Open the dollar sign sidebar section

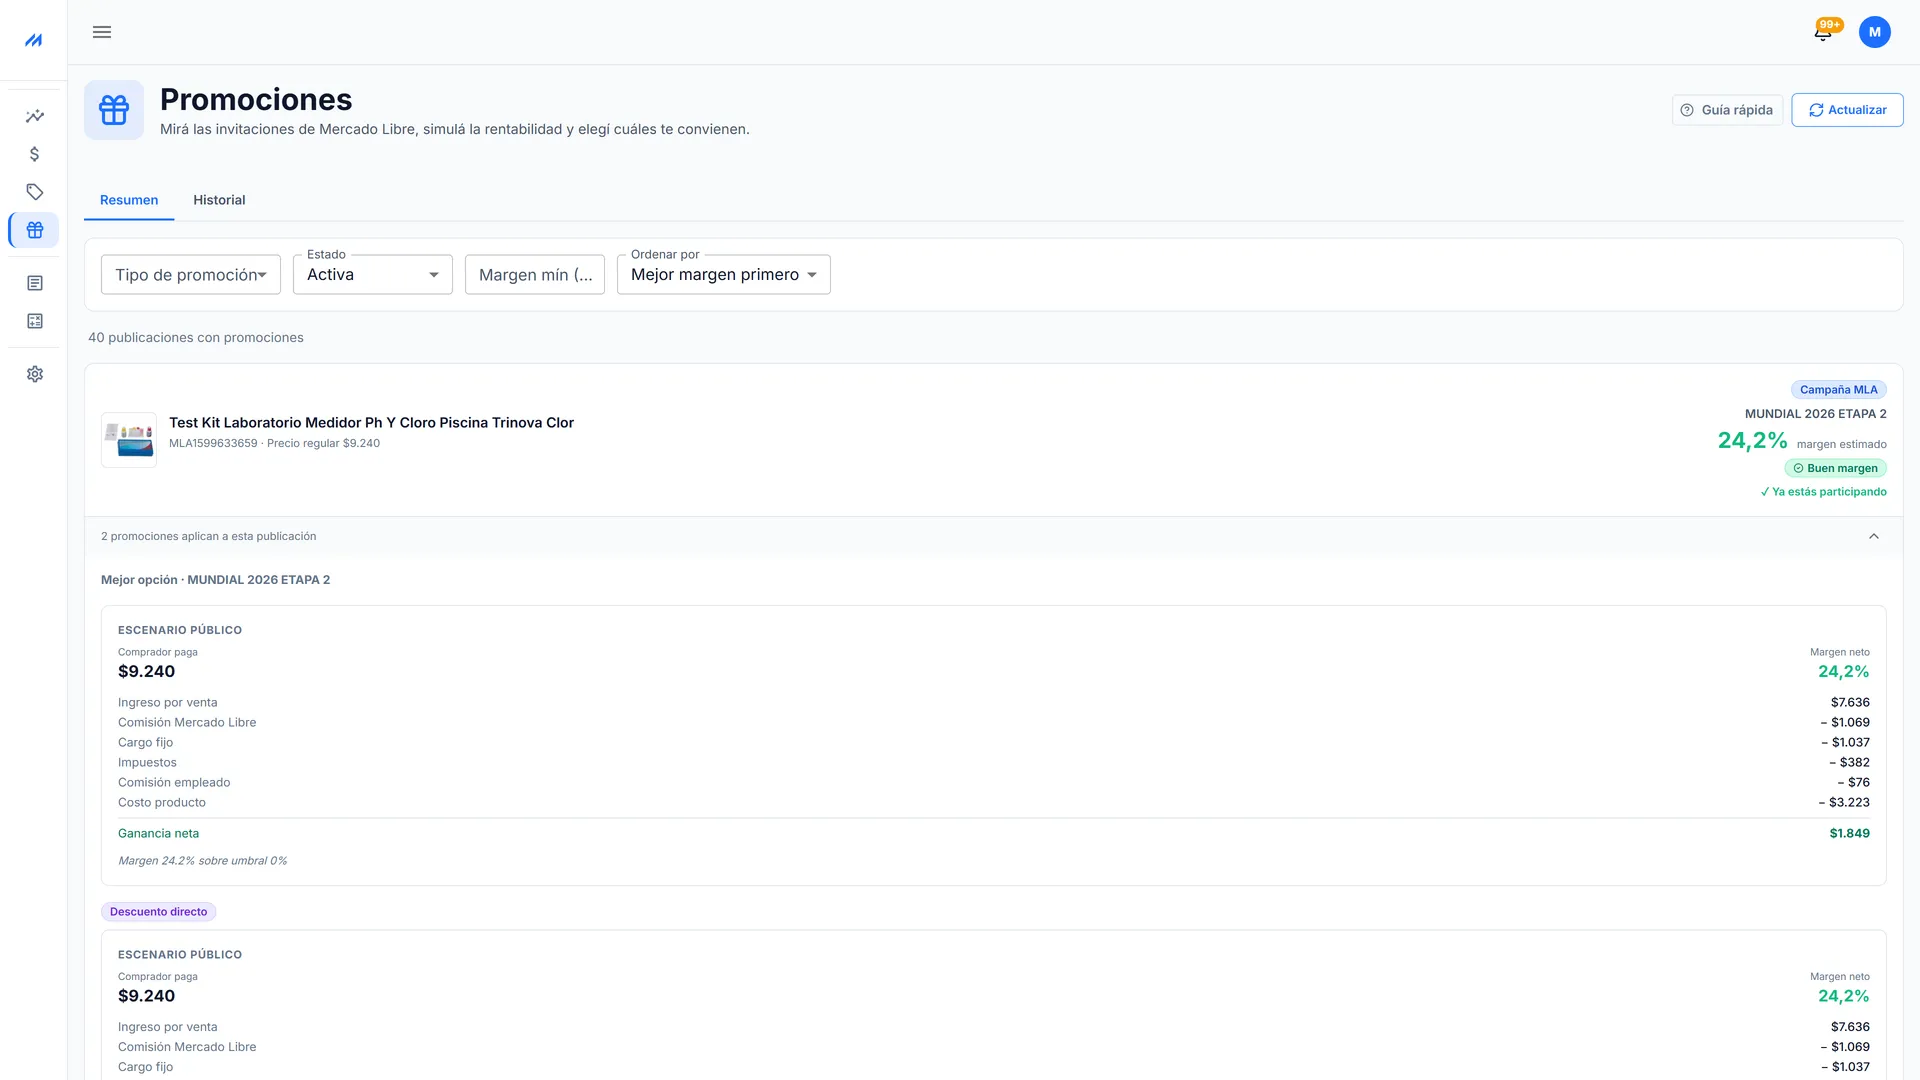(x=35, y=154)
